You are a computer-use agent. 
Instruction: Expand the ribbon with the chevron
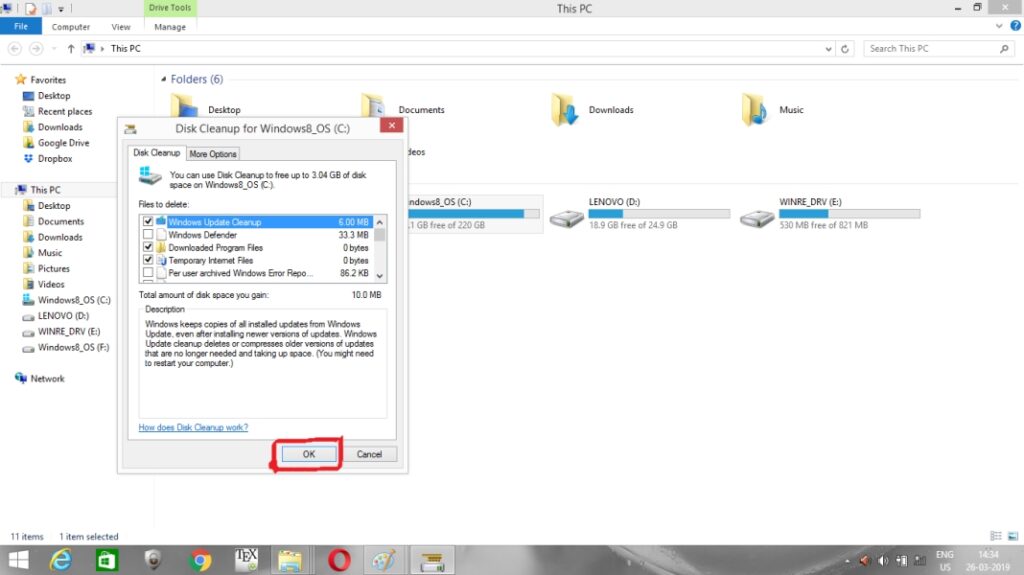click(x=999, y=26)
